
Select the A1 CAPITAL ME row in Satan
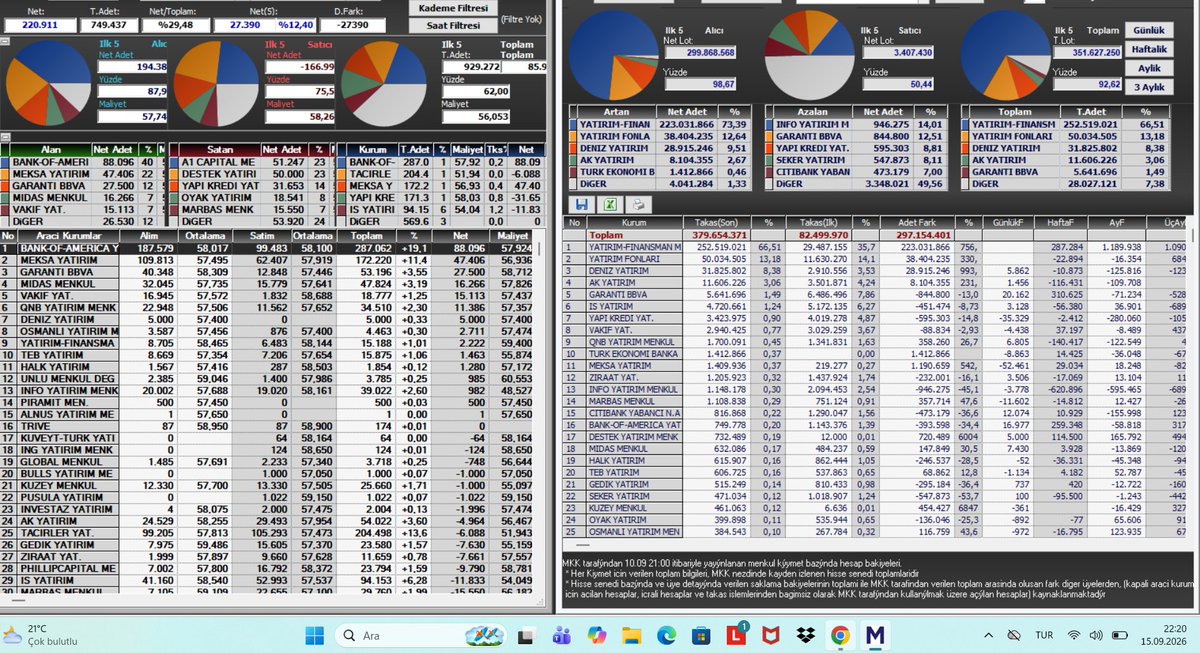pyautogui.click(x=250, y=161)
